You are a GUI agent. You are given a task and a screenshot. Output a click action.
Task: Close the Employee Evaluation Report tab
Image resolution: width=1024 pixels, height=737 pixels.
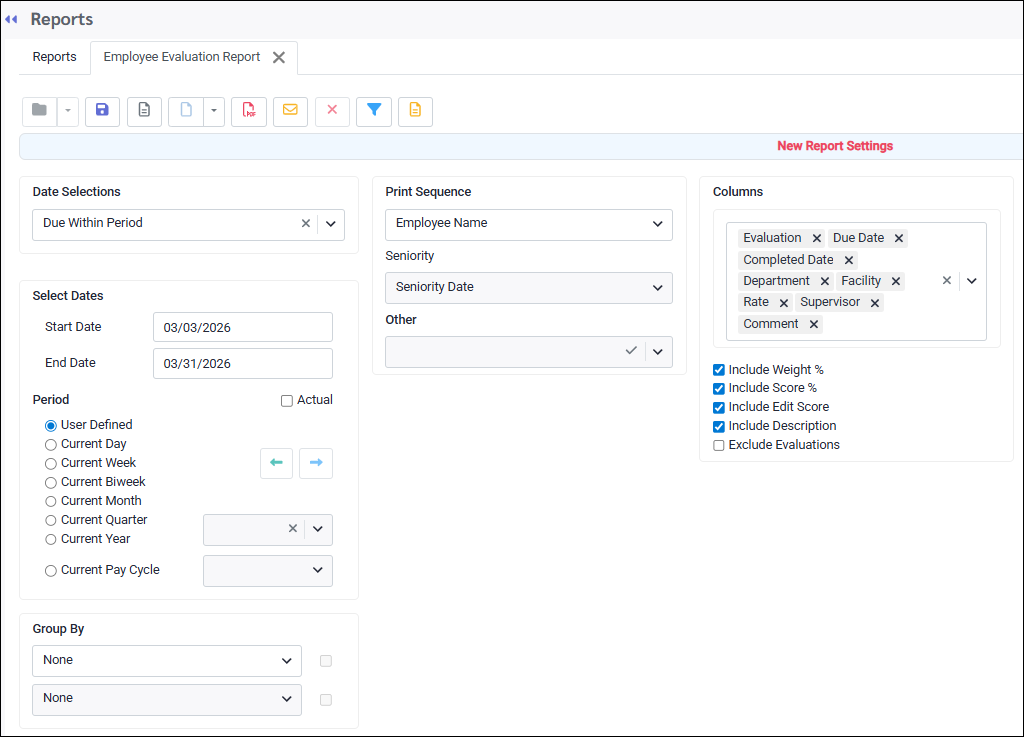279,58
